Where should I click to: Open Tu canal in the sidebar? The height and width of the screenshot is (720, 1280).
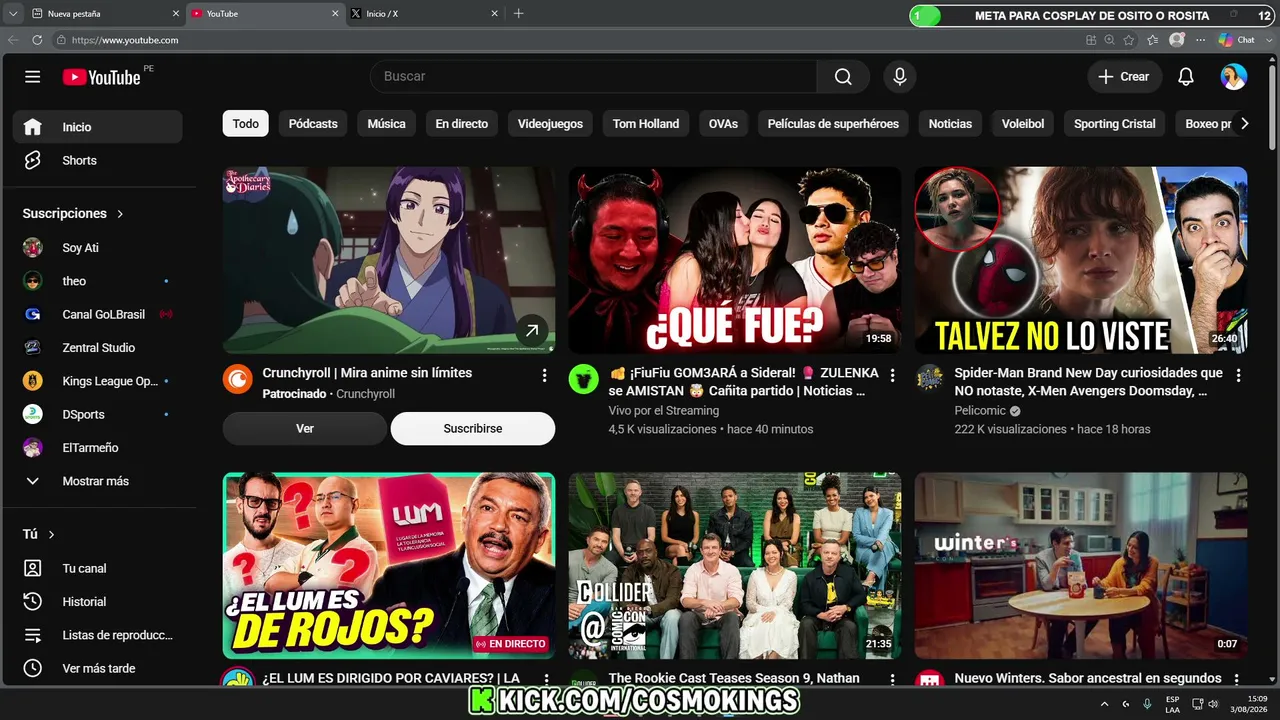[98, 568]
